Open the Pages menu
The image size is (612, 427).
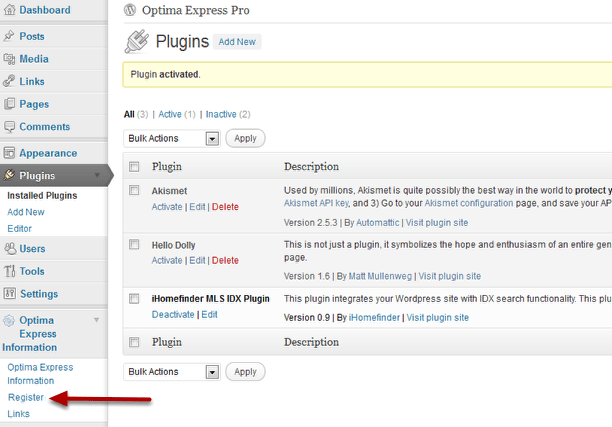point(34,104)
